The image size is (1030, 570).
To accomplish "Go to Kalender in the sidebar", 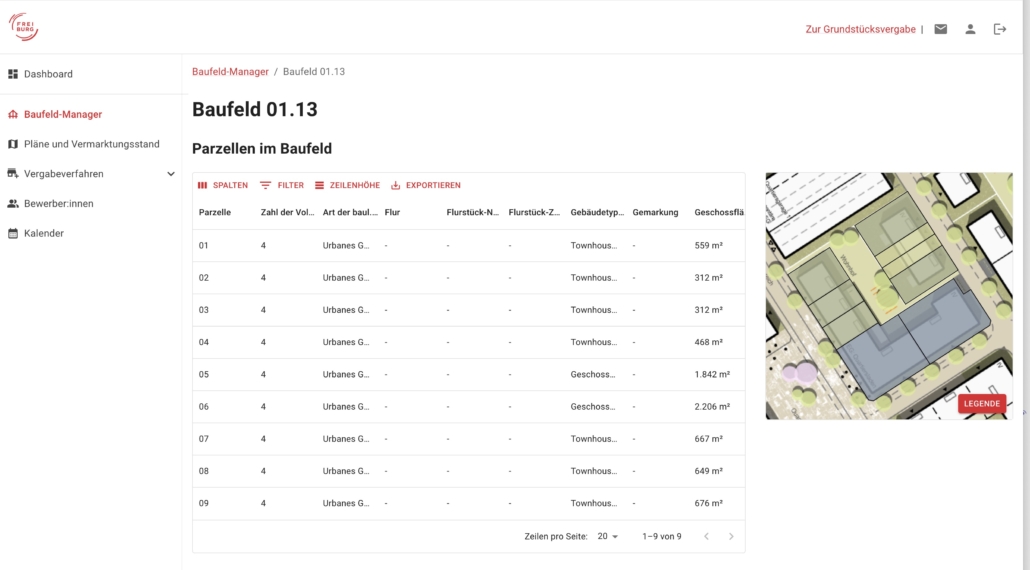I will [x=44, y=233].
